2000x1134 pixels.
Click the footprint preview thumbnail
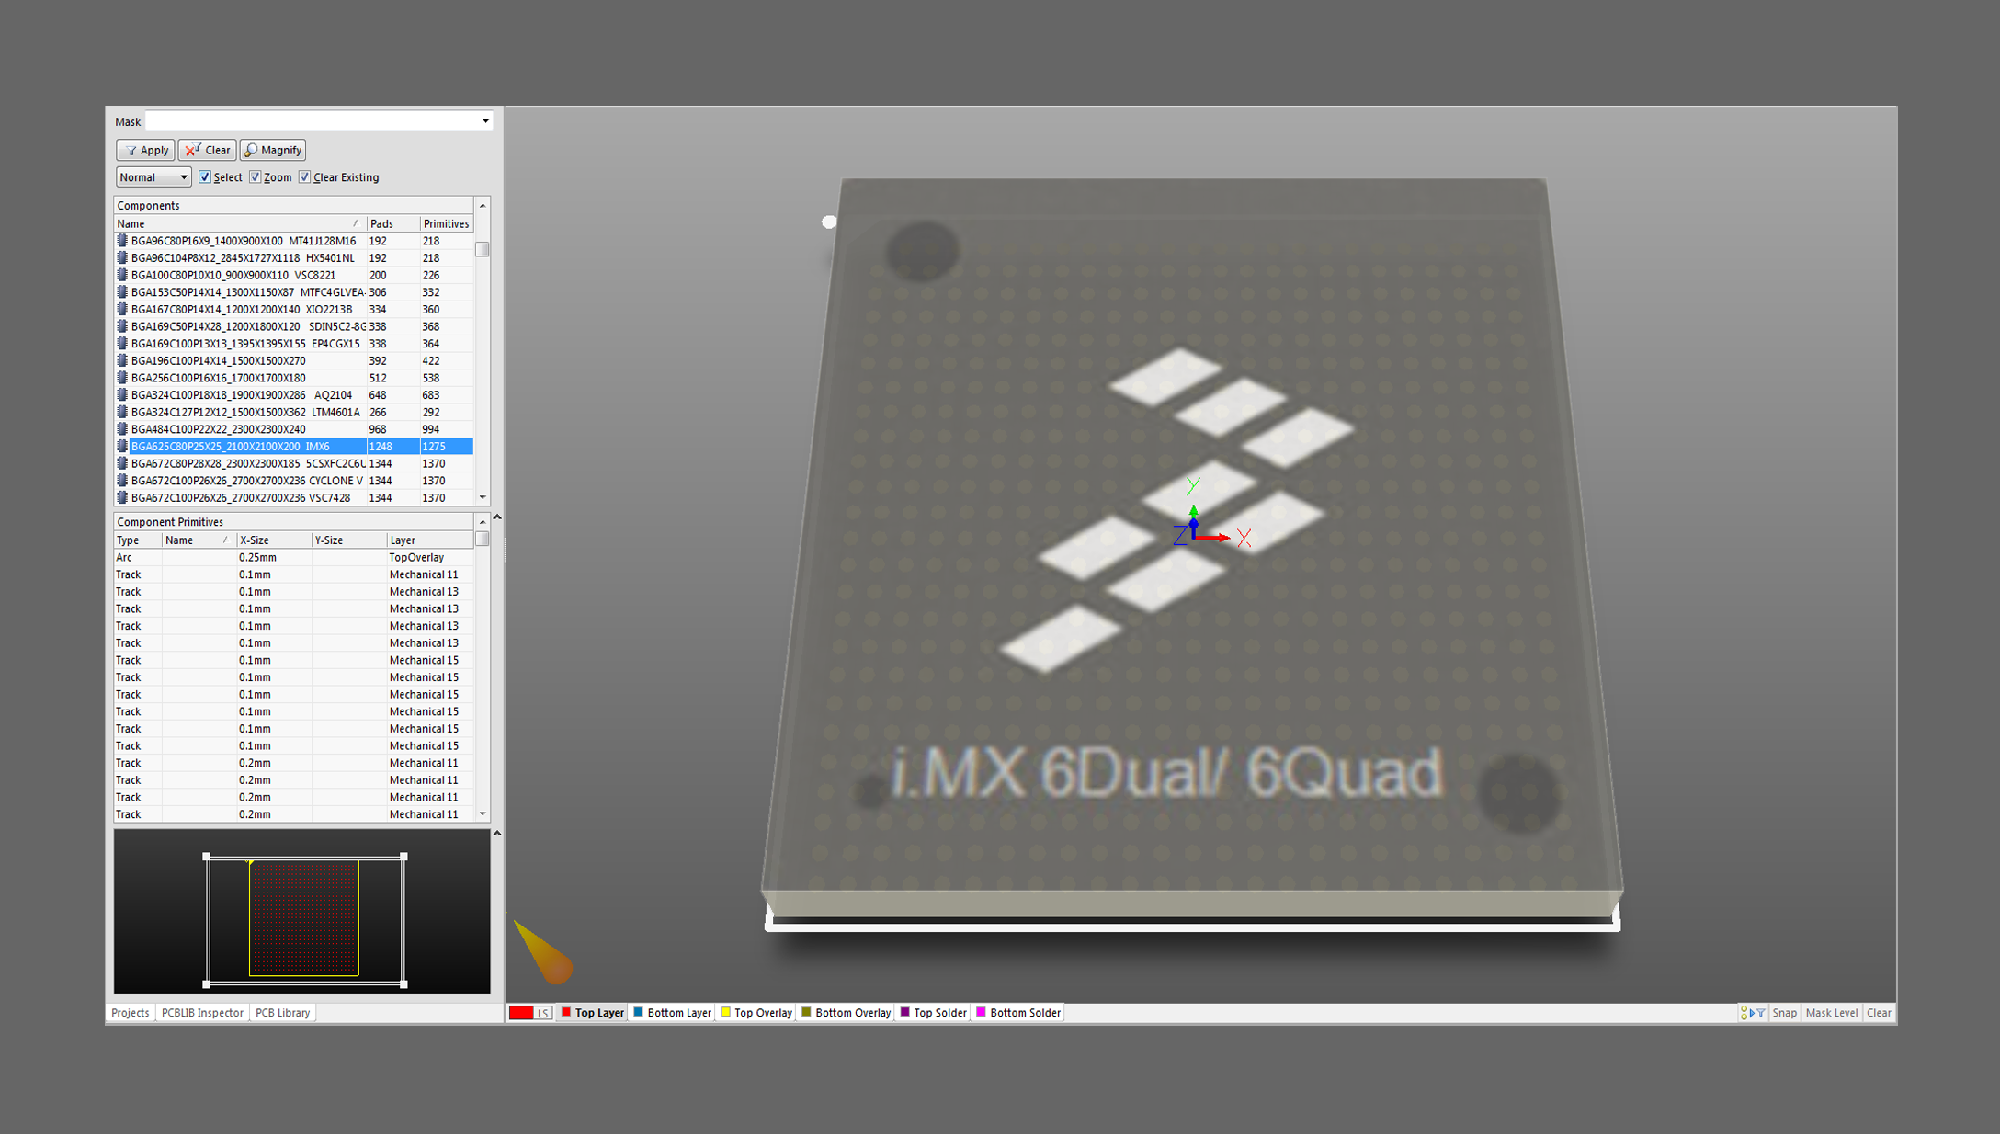point(302,912)
